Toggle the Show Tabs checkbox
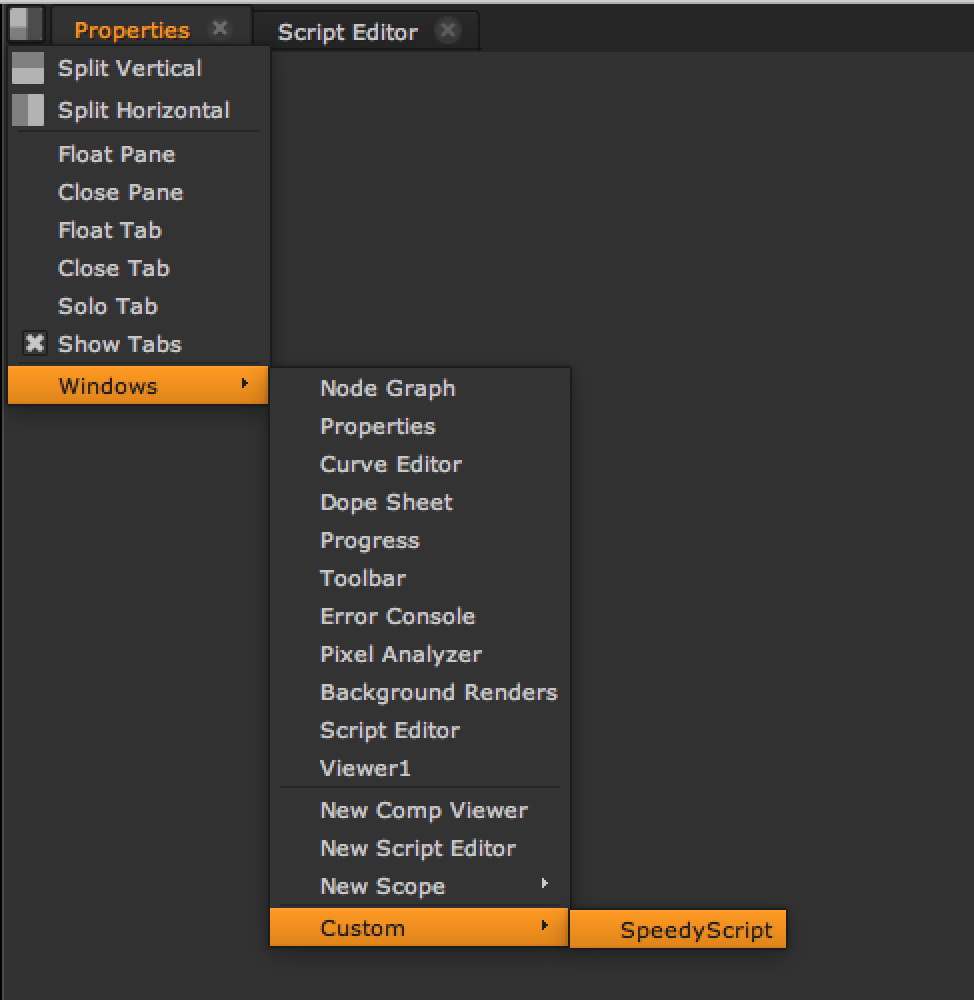 [35, 344]
